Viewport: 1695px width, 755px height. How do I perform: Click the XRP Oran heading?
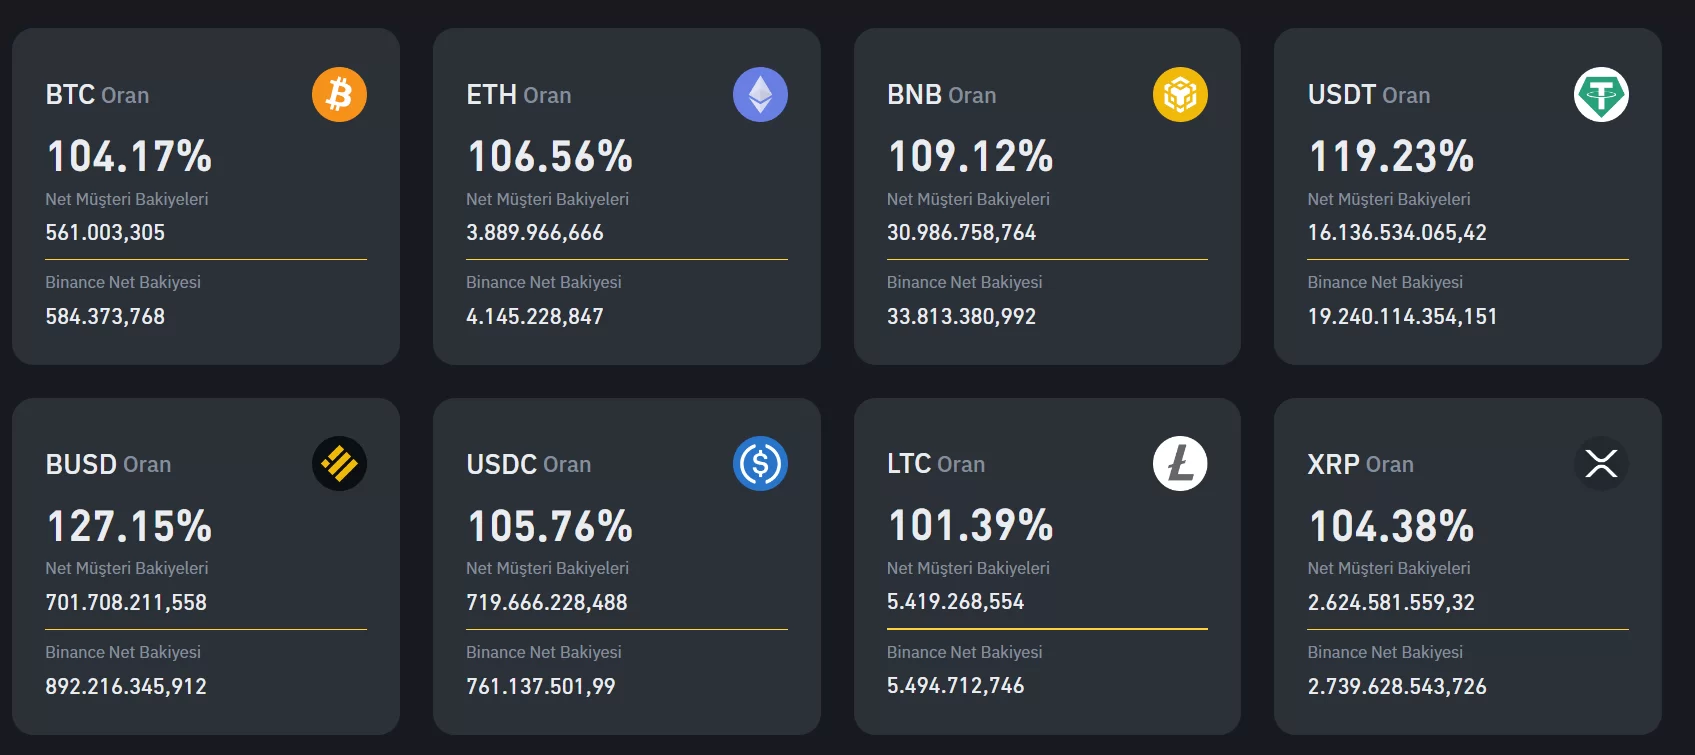pyautogui.click(x=1360, y=464)
